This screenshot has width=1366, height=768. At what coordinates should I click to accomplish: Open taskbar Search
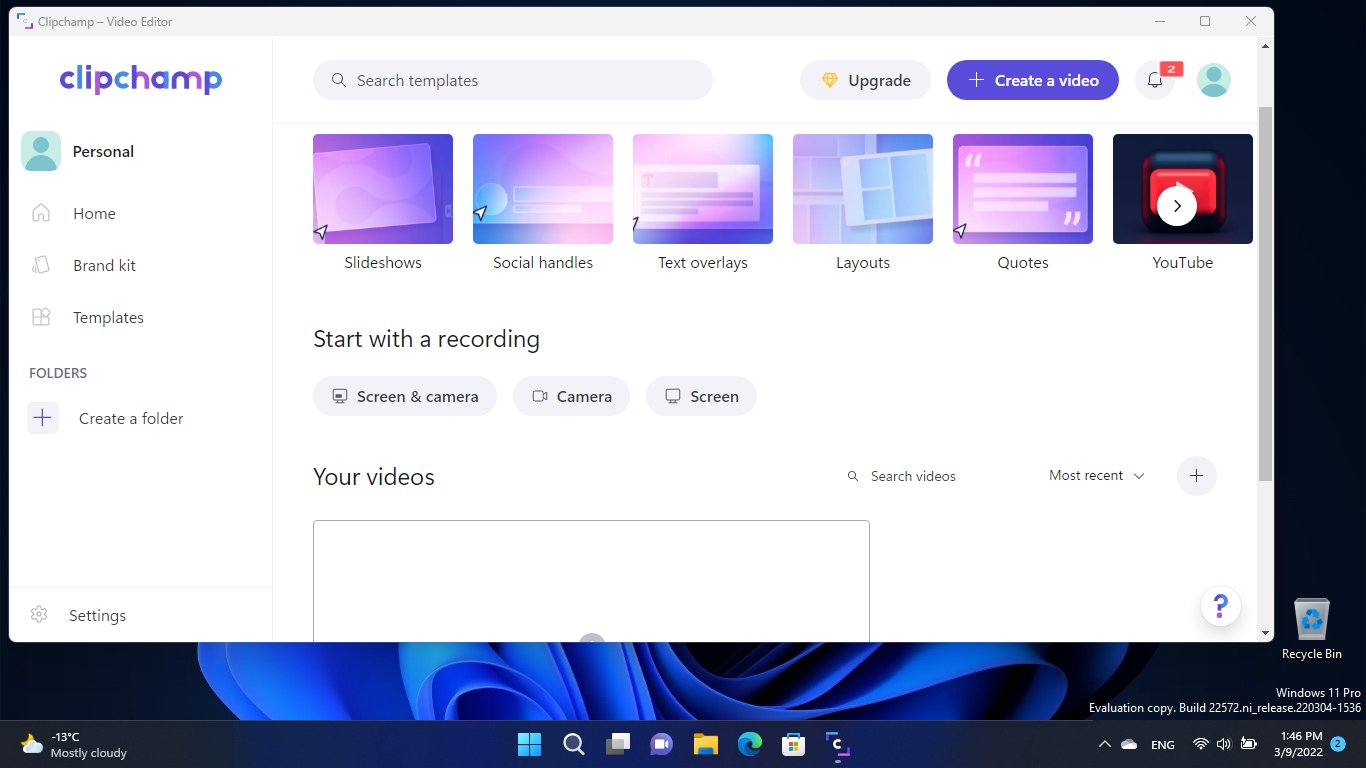tap(574, 744)
